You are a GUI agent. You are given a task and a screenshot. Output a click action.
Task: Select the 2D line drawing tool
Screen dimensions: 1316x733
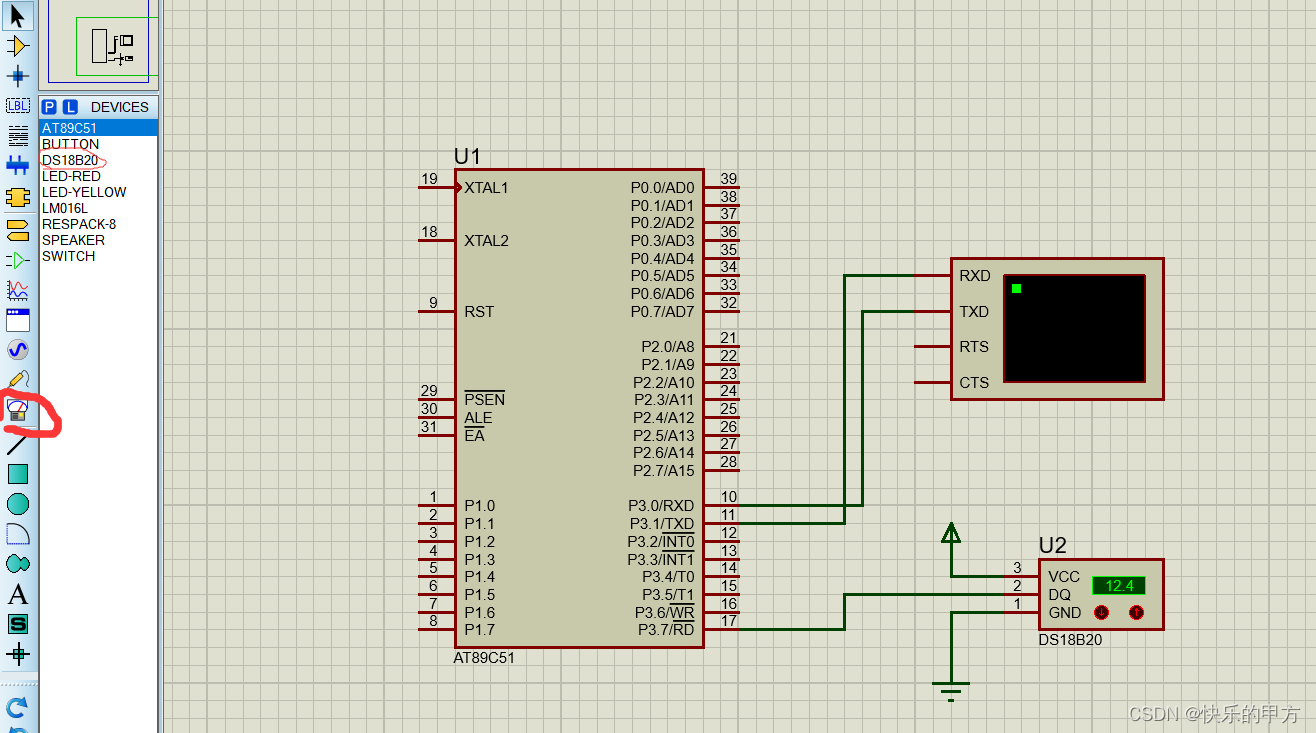18,444
